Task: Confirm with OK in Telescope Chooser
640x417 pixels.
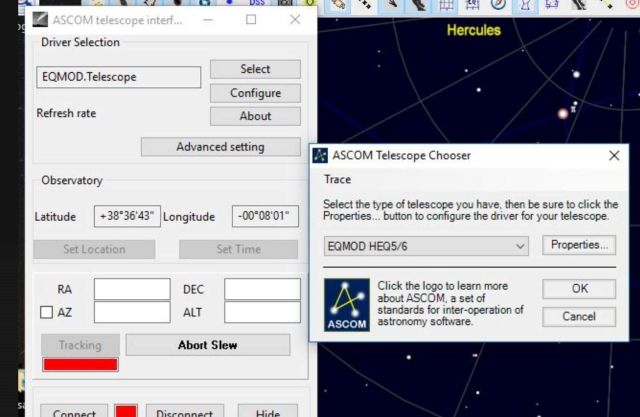Action: [x=579, y=289]
